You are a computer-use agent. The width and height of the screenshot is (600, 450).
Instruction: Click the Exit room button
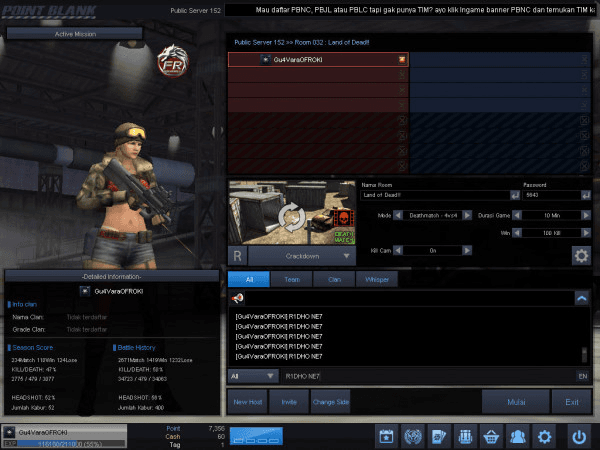[x=572, y=402]
